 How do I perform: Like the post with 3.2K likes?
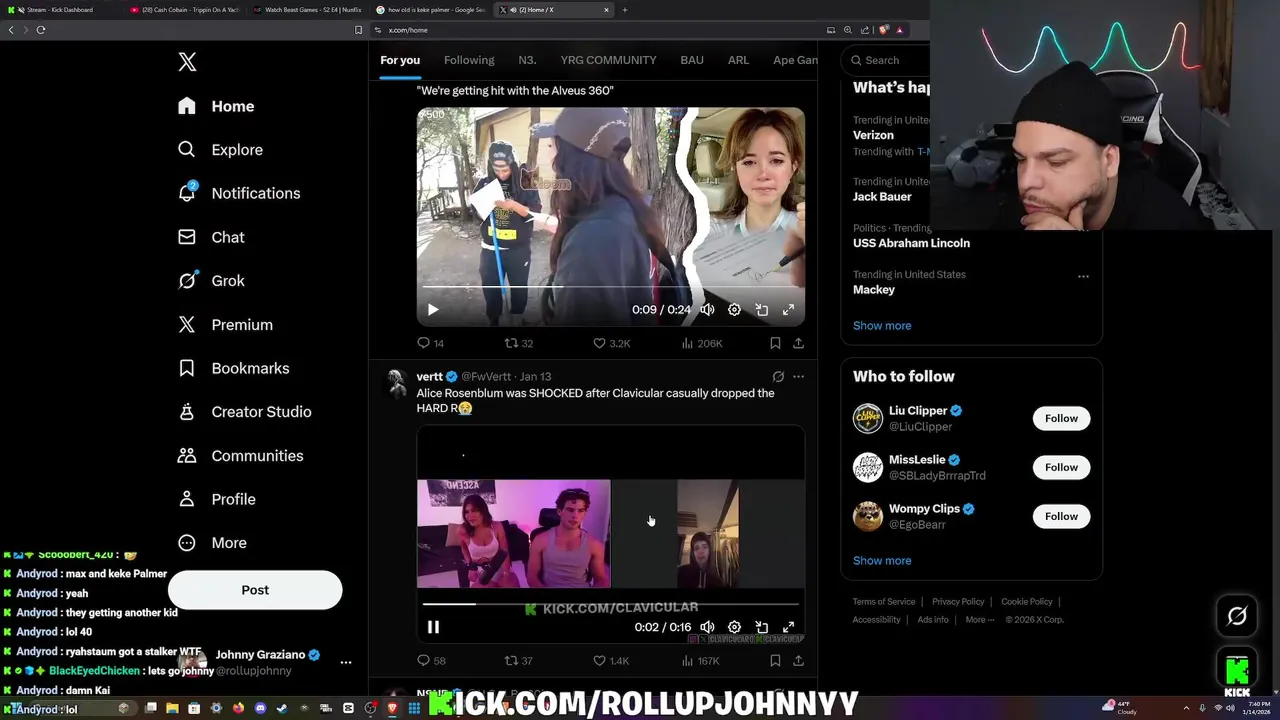[x=611, y=343]
